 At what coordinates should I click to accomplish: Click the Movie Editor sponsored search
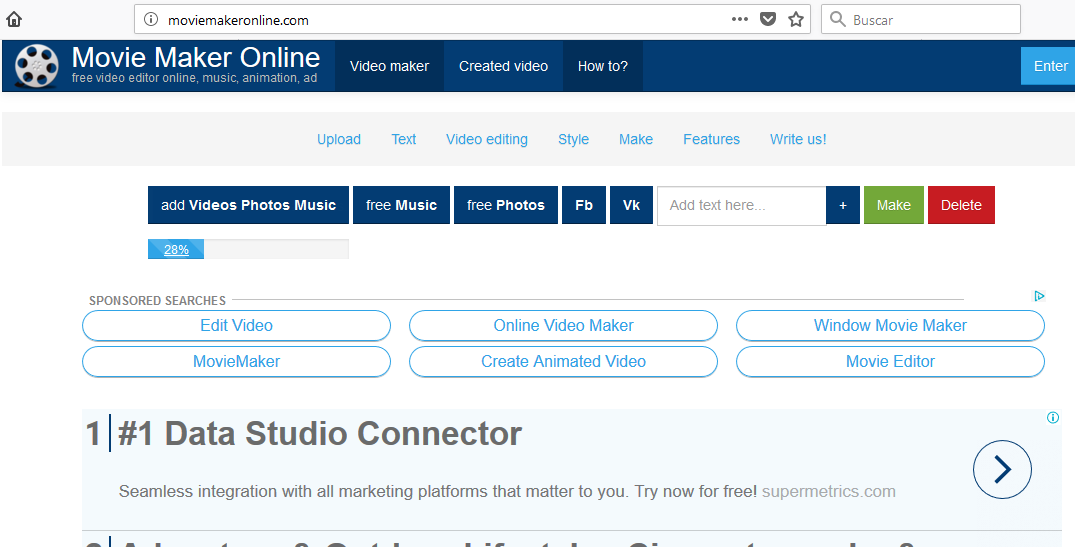pos(890,361)
